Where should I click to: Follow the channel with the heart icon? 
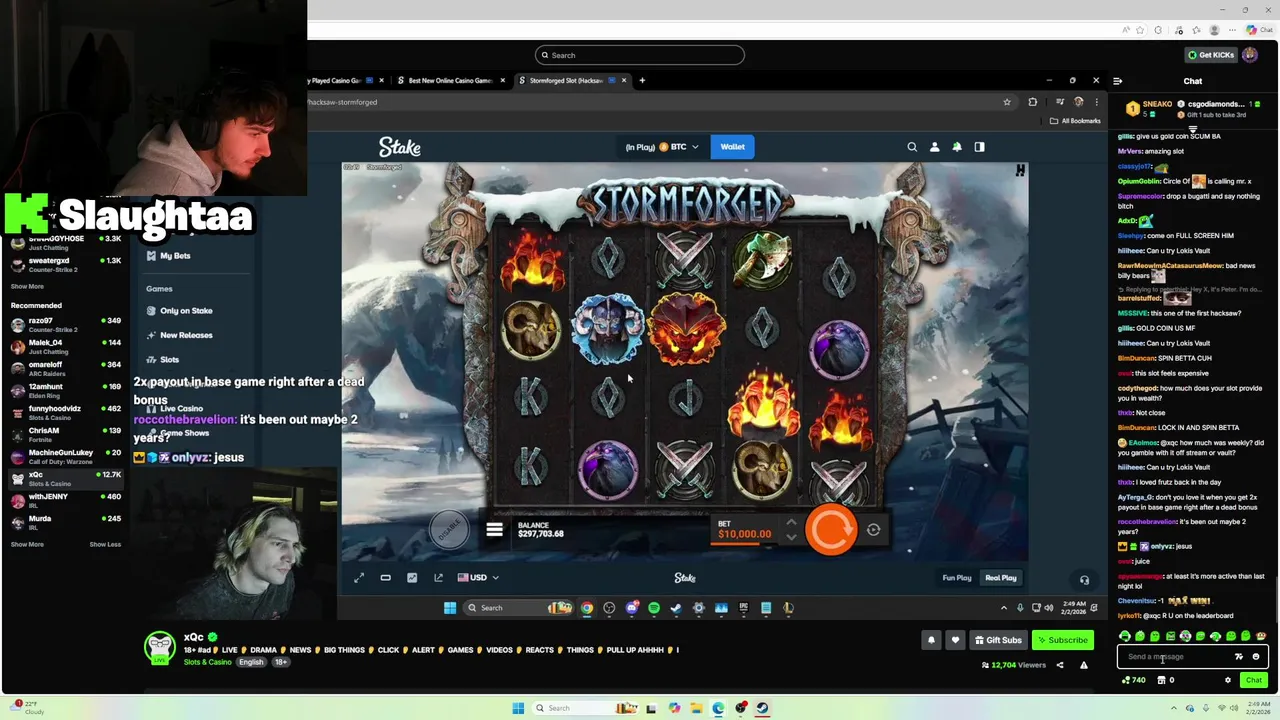point(955,640)
